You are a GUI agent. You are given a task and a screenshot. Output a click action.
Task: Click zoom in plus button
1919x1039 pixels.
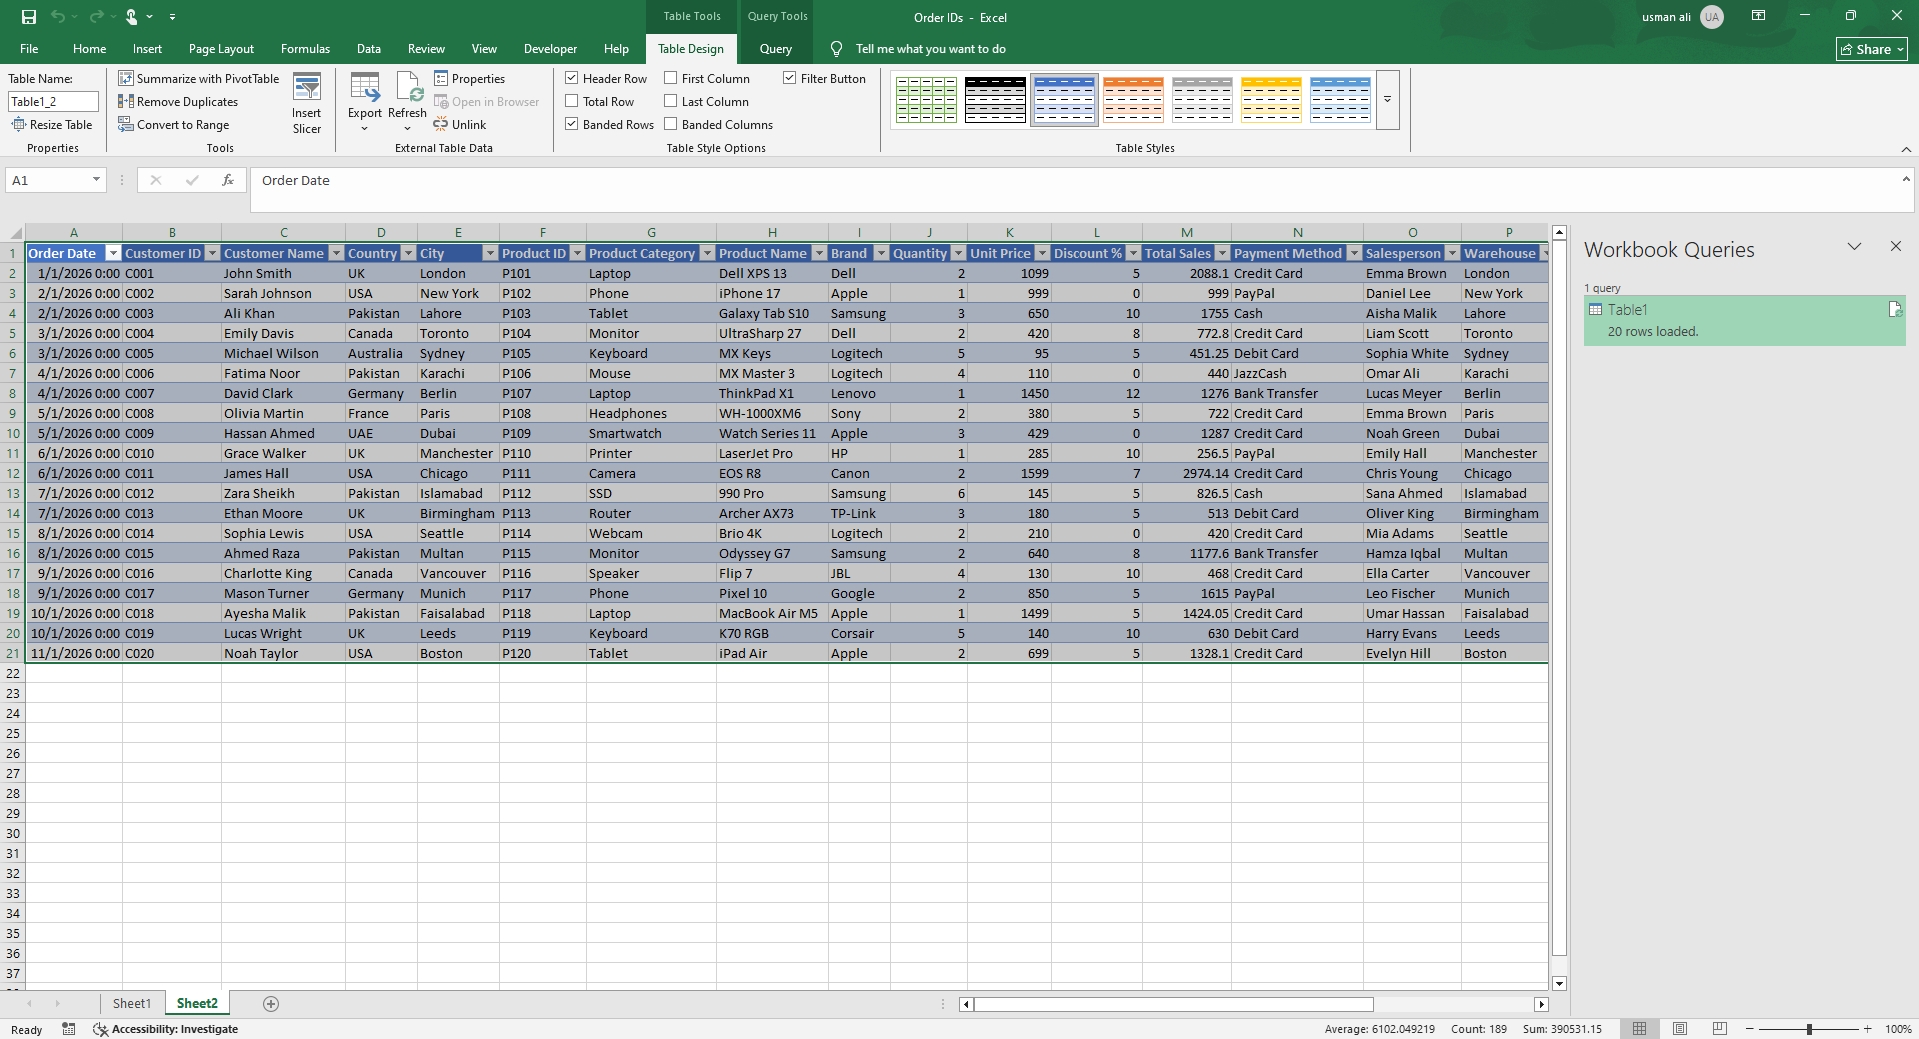coord(1867,1029)
